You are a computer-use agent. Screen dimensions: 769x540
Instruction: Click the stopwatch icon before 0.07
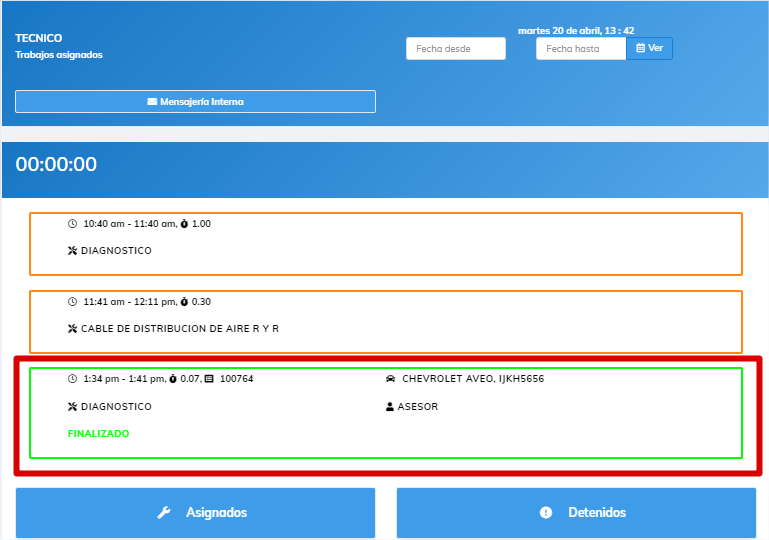pos(173,379)
